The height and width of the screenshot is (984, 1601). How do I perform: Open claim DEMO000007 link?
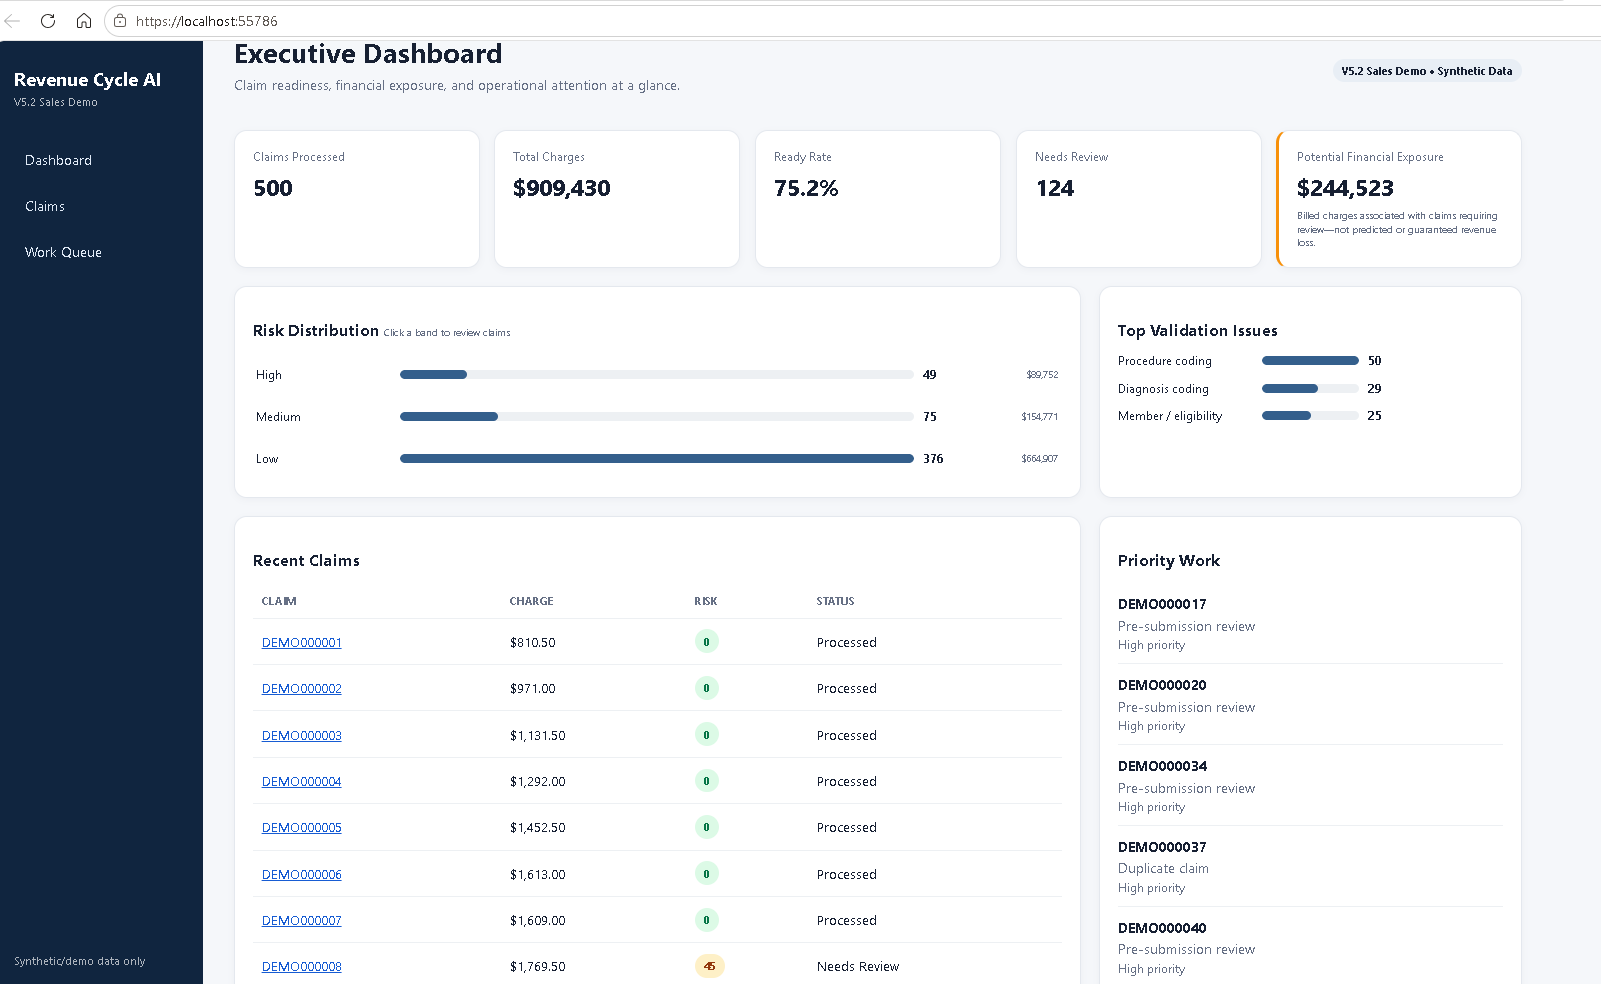[301, 921]
